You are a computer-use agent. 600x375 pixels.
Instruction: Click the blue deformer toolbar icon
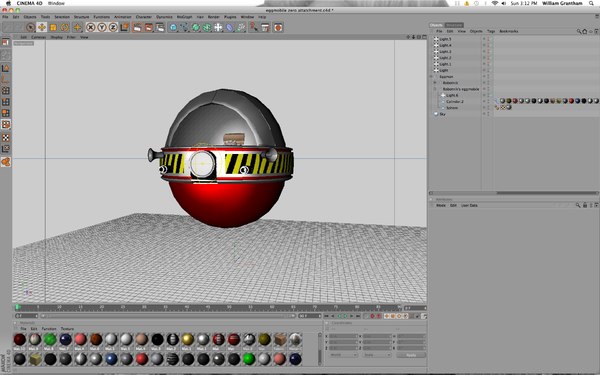tap(230, 27)
